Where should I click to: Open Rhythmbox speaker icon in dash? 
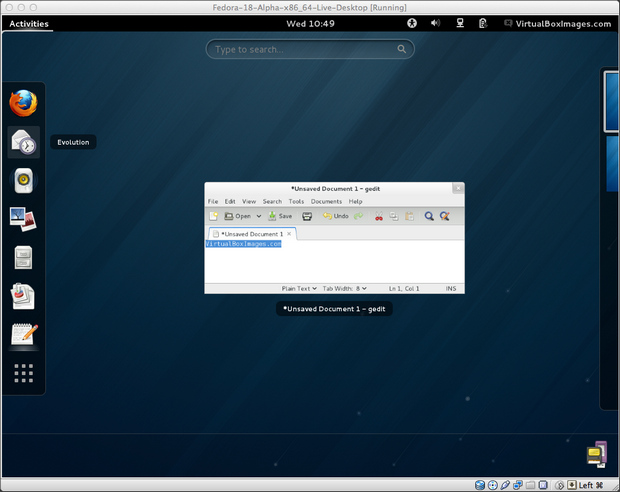[23, 180]
